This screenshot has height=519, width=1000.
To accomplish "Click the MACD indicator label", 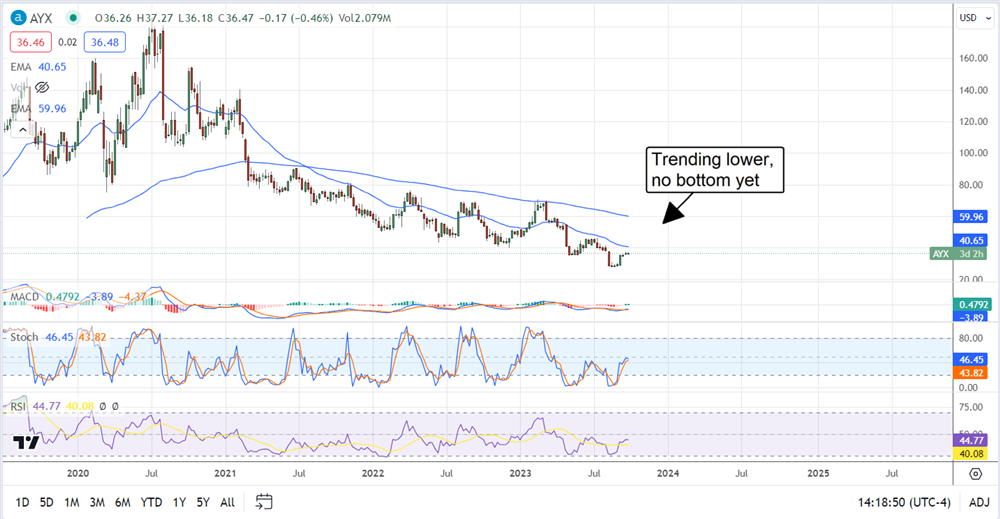I will click(25, 296).
